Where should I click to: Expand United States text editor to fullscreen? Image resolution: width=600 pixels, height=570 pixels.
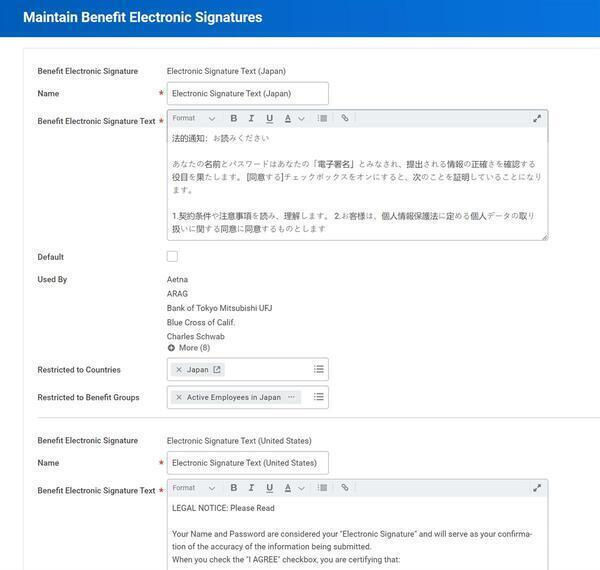pos(537,488)
